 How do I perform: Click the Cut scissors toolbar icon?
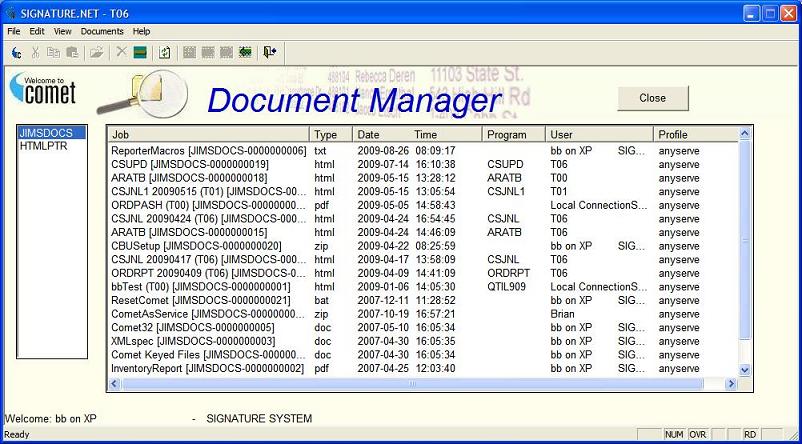pos(35,52)
